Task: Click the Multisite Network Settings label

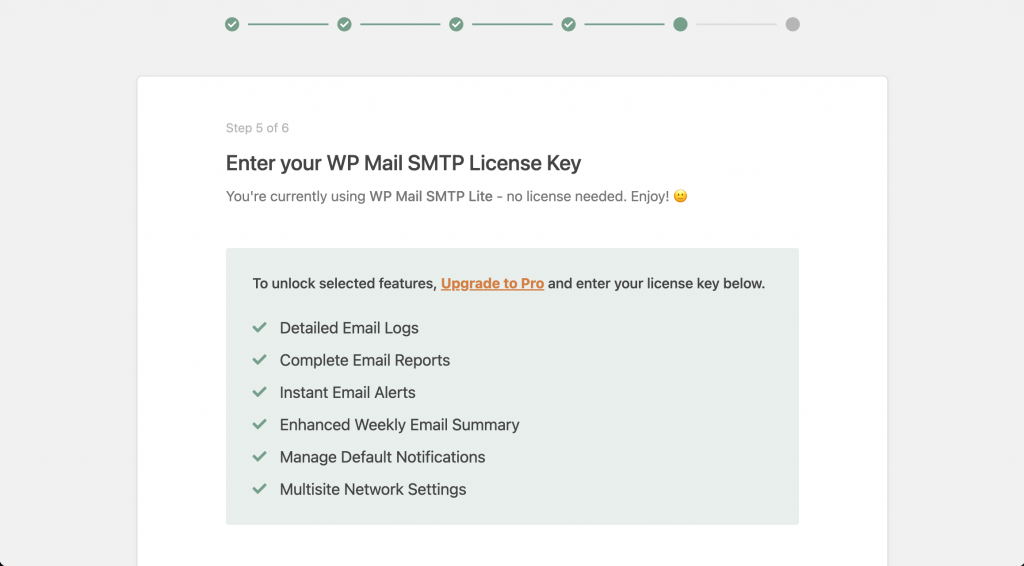Action: [373, 489]
